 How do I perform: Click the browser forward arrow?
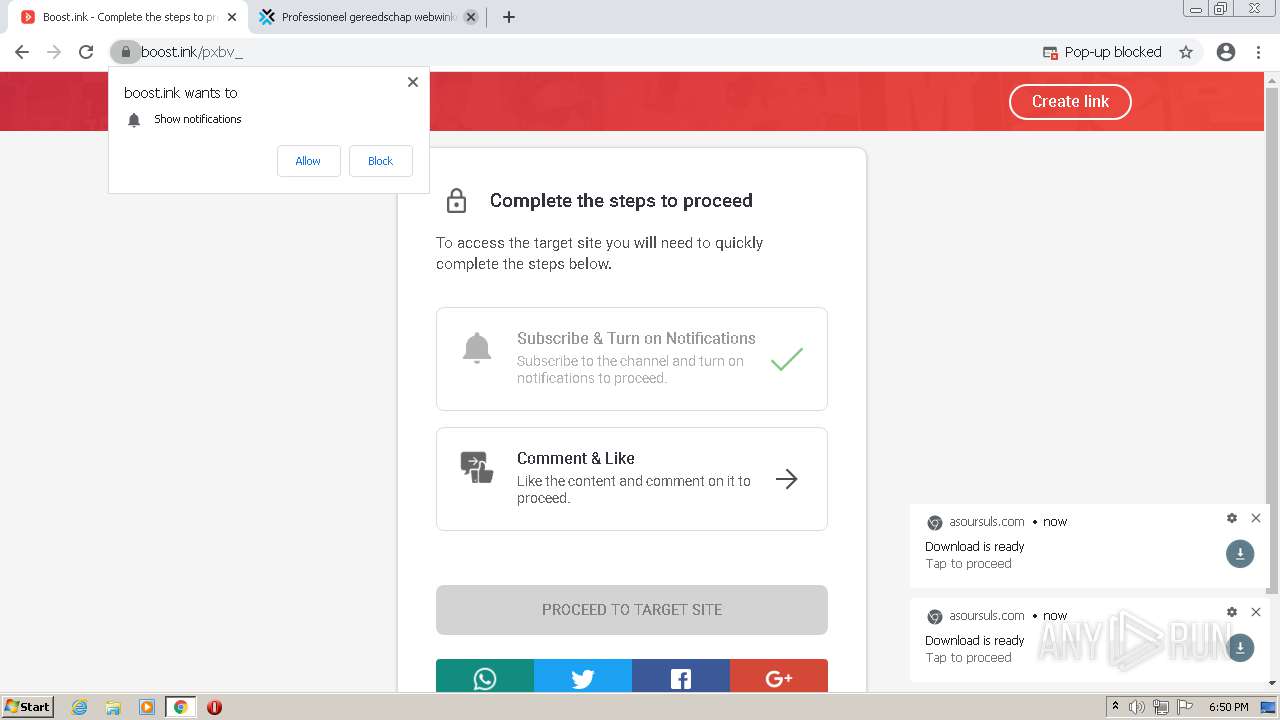point(54,52)
